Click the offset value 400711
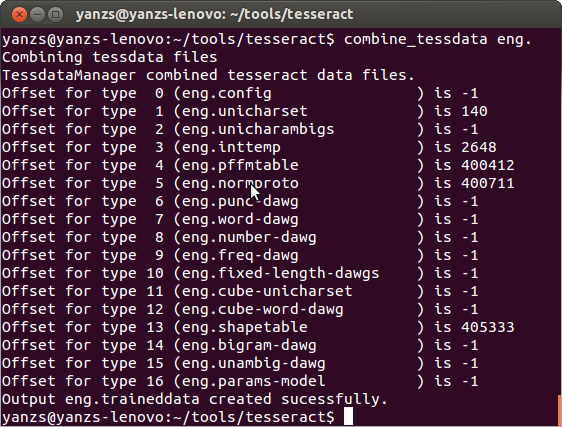 coord(487,183)
